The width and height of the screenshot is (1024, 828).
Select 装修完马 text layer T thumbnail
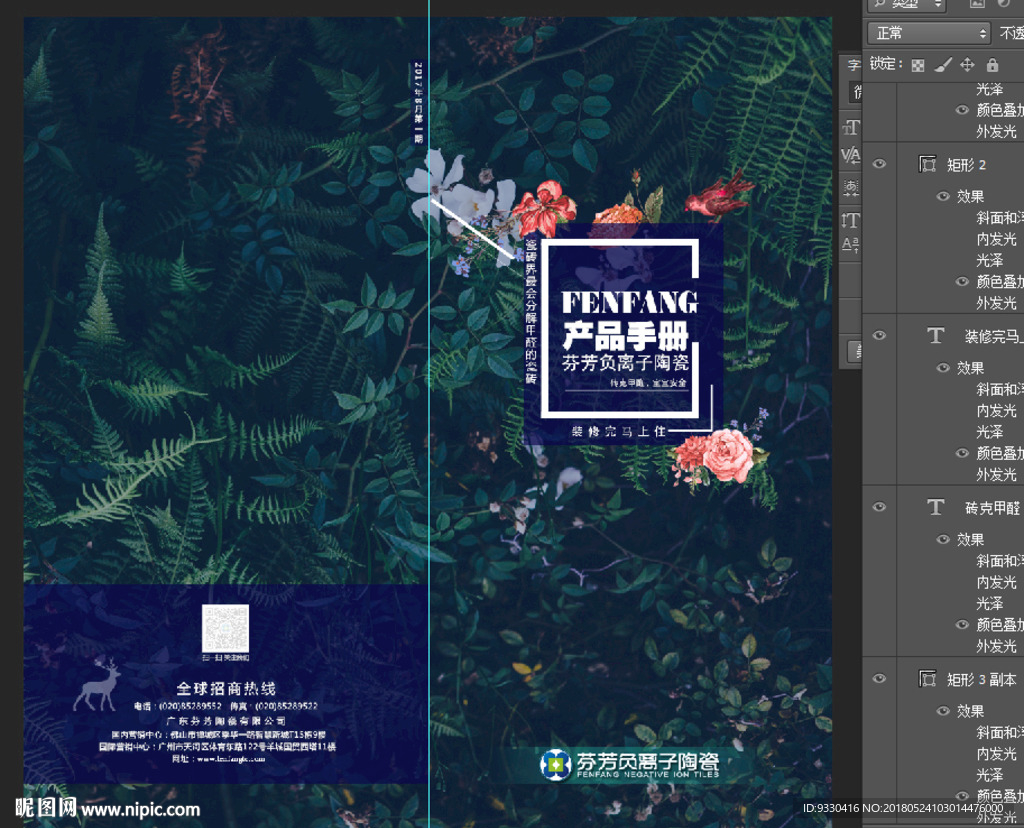(x=935, y=336)
